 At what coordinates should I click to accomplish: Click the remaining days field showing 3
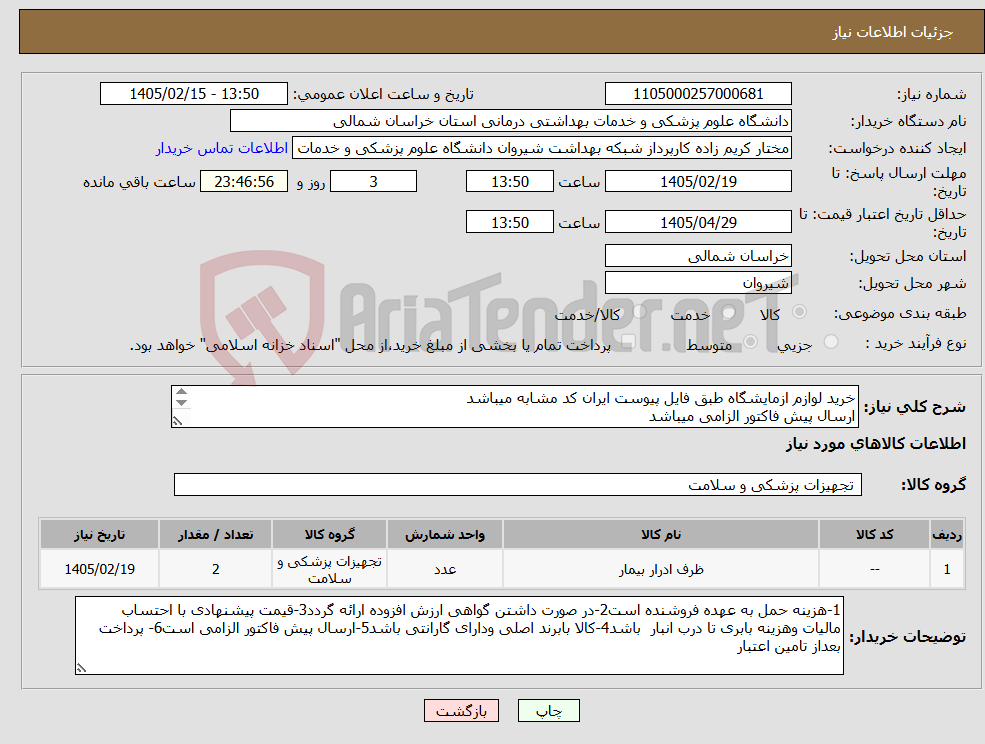click(x=373, y=182)
